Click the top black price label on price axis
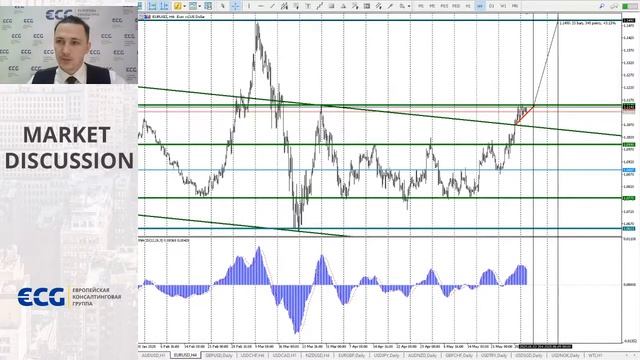The height and width of the screenshot is (360, 640). (x=629, y=20)
